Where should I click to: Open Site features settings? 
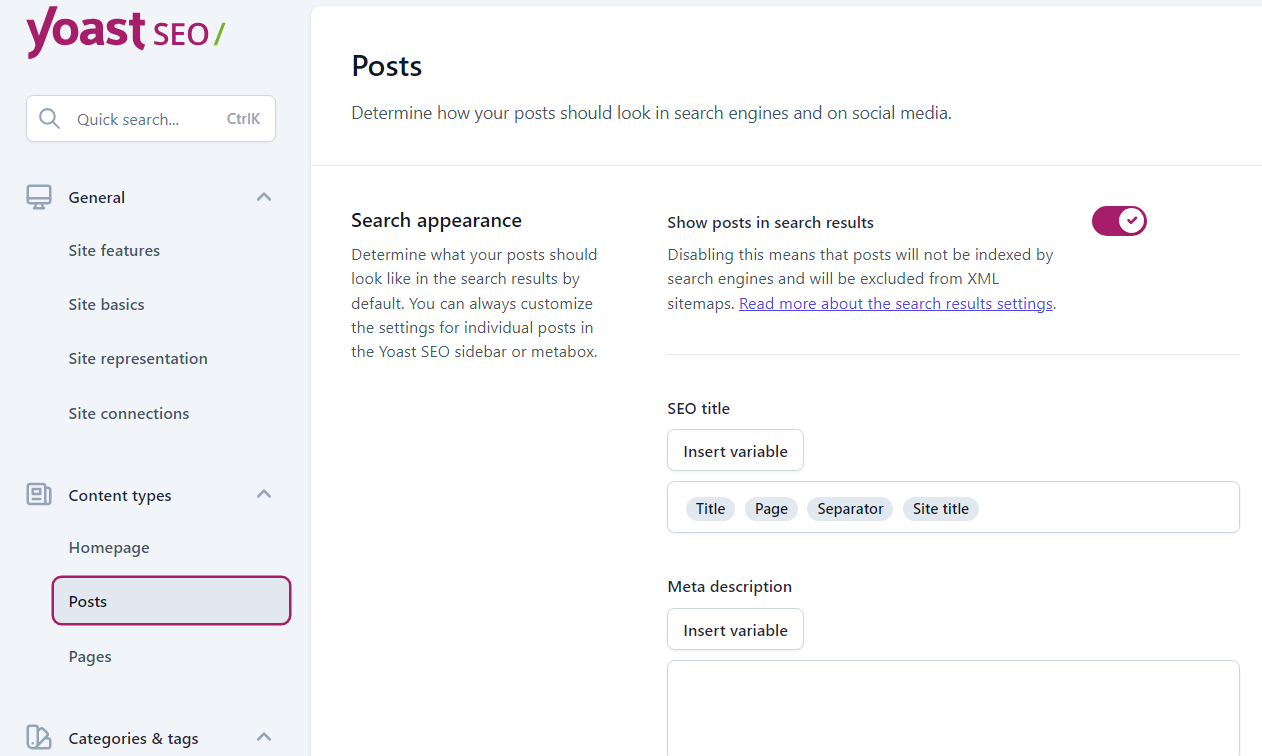[x=114, y=250]
